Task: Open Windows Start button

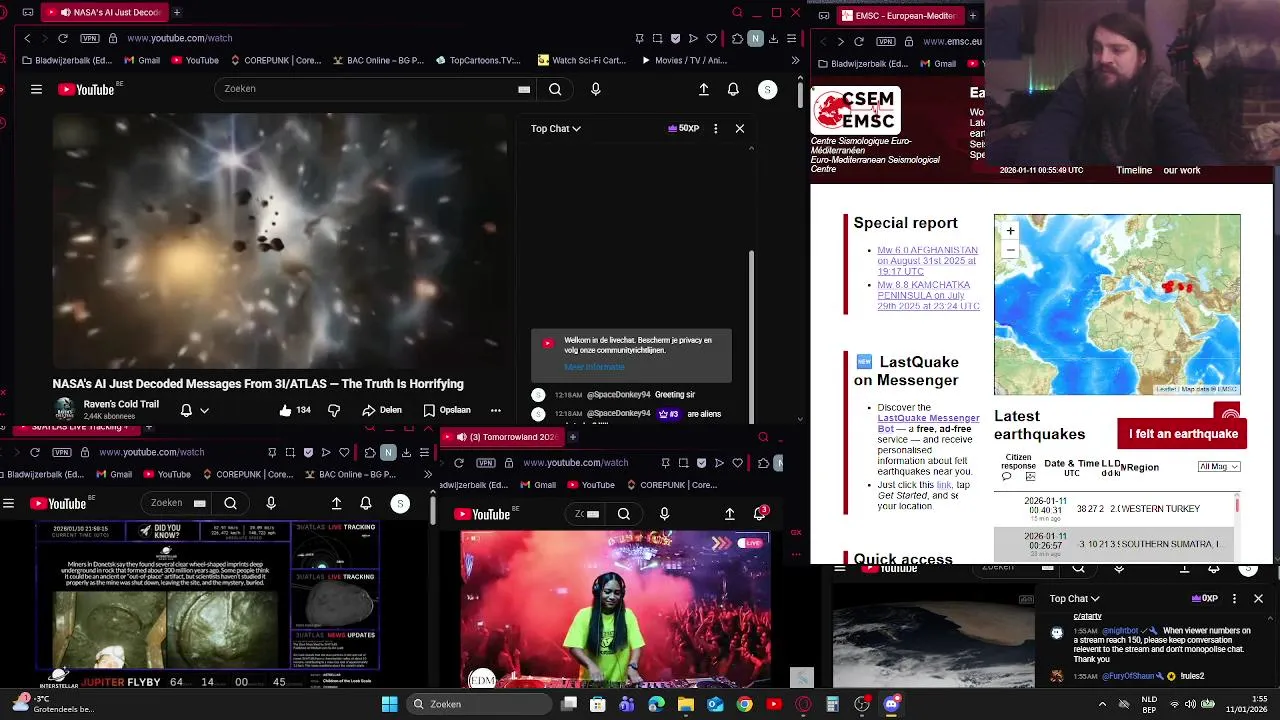Action: pos(389,704)
